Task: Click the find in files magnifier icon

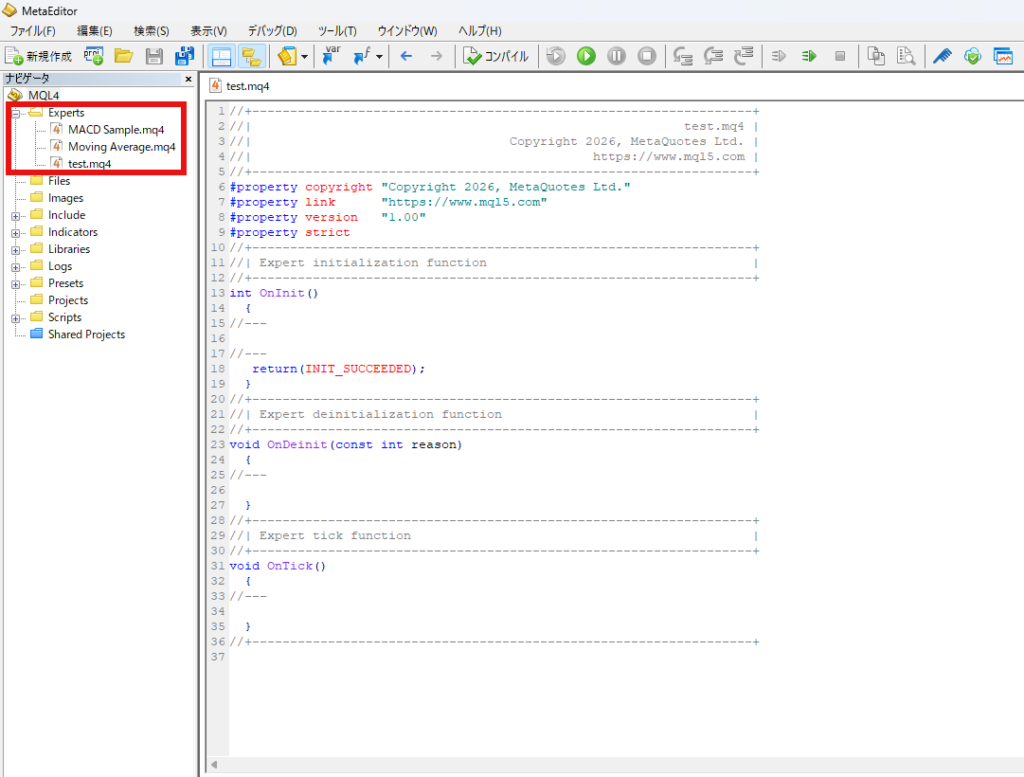Action: point(906,56)
